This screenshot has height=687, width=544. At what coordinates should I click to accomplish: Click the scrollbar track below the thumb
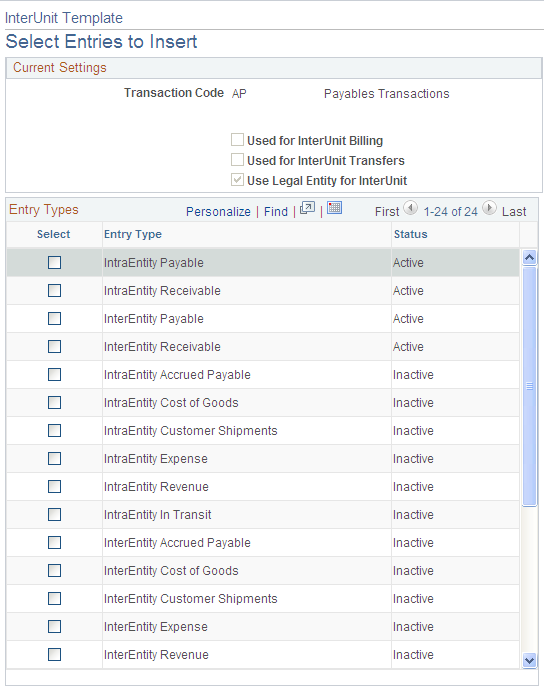(x=530, y=579)
